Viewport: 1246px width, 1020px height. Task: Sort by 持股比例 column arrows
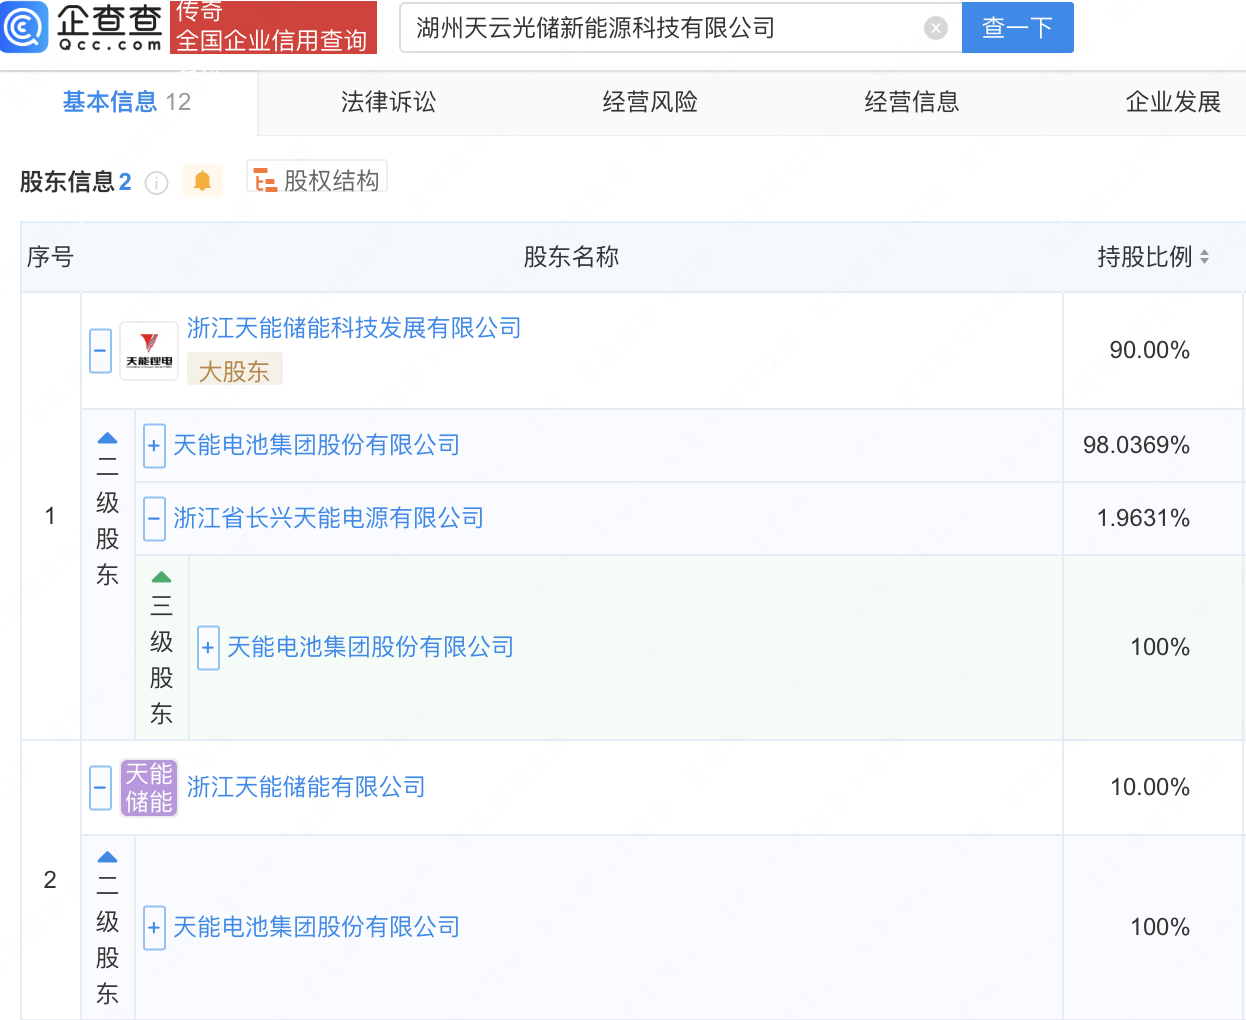coord(1204,257)
